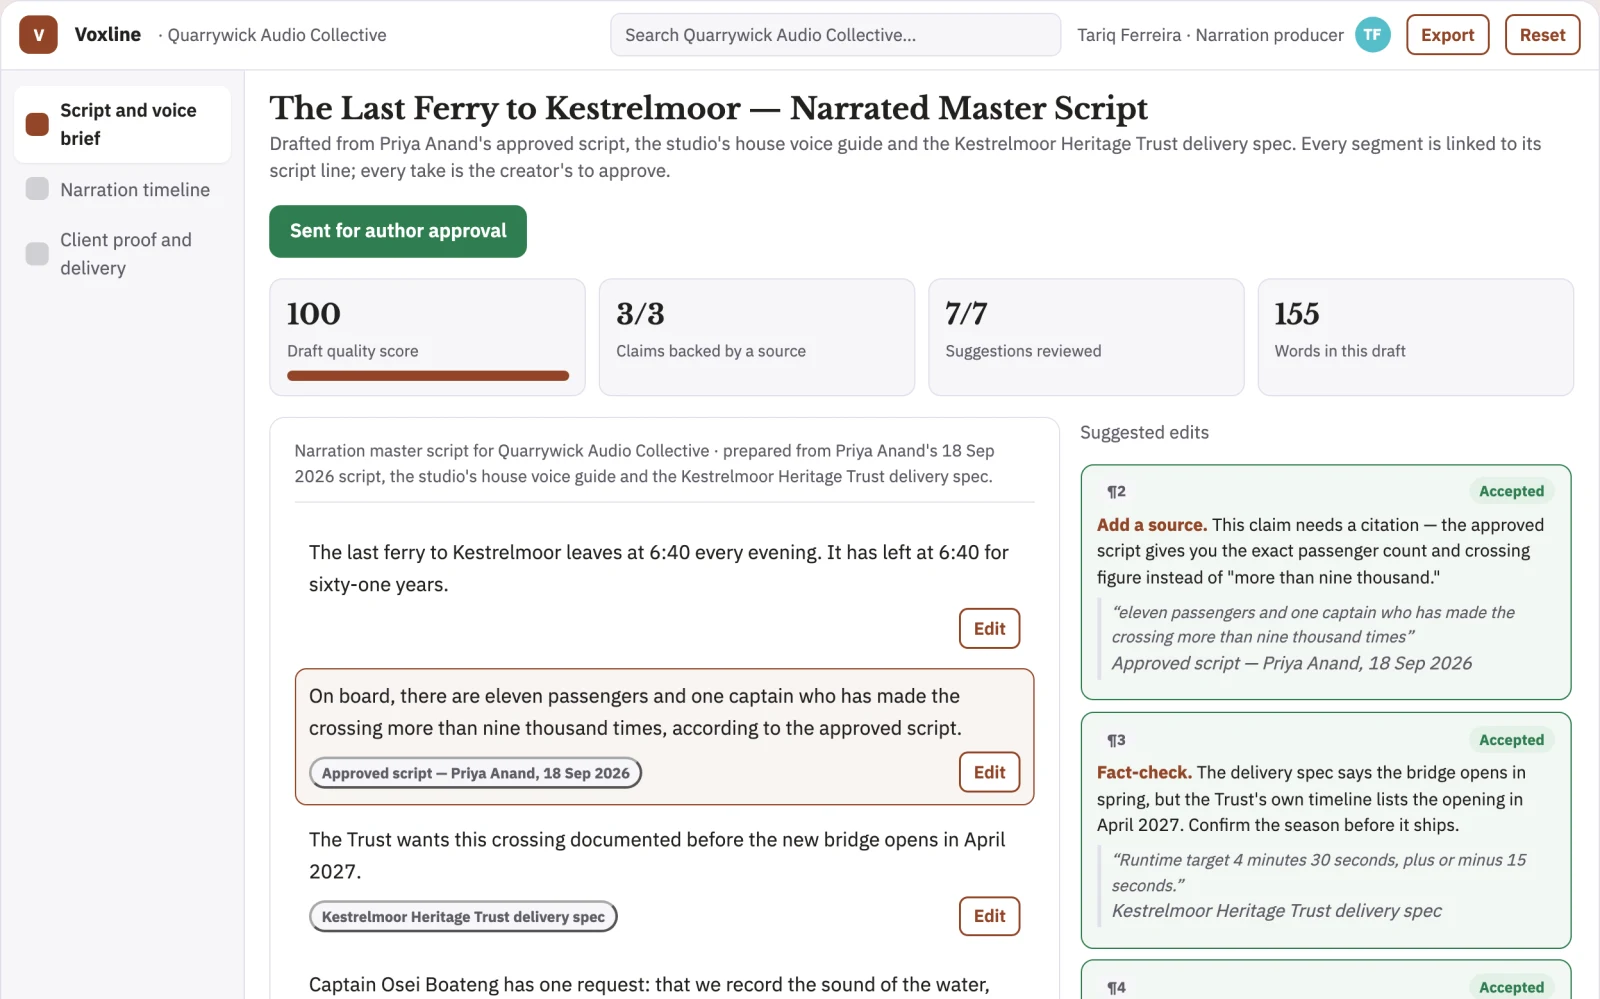Click the Narrated Master Script title
The width and height of the screenshot is (1600, 999).
[x=708, y=108]
